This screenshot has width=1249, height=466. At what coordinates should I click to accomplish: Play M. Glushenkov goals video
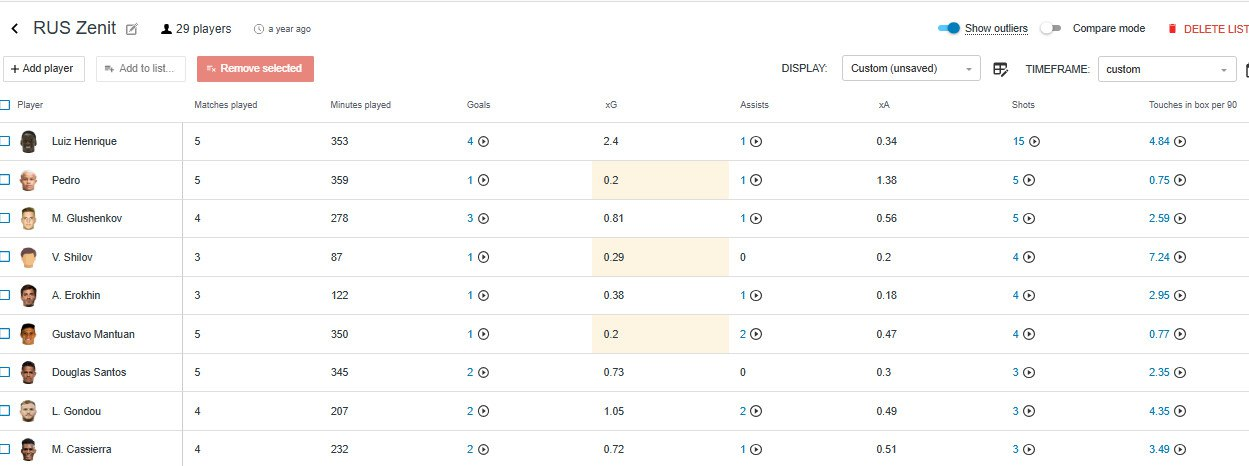484,219
